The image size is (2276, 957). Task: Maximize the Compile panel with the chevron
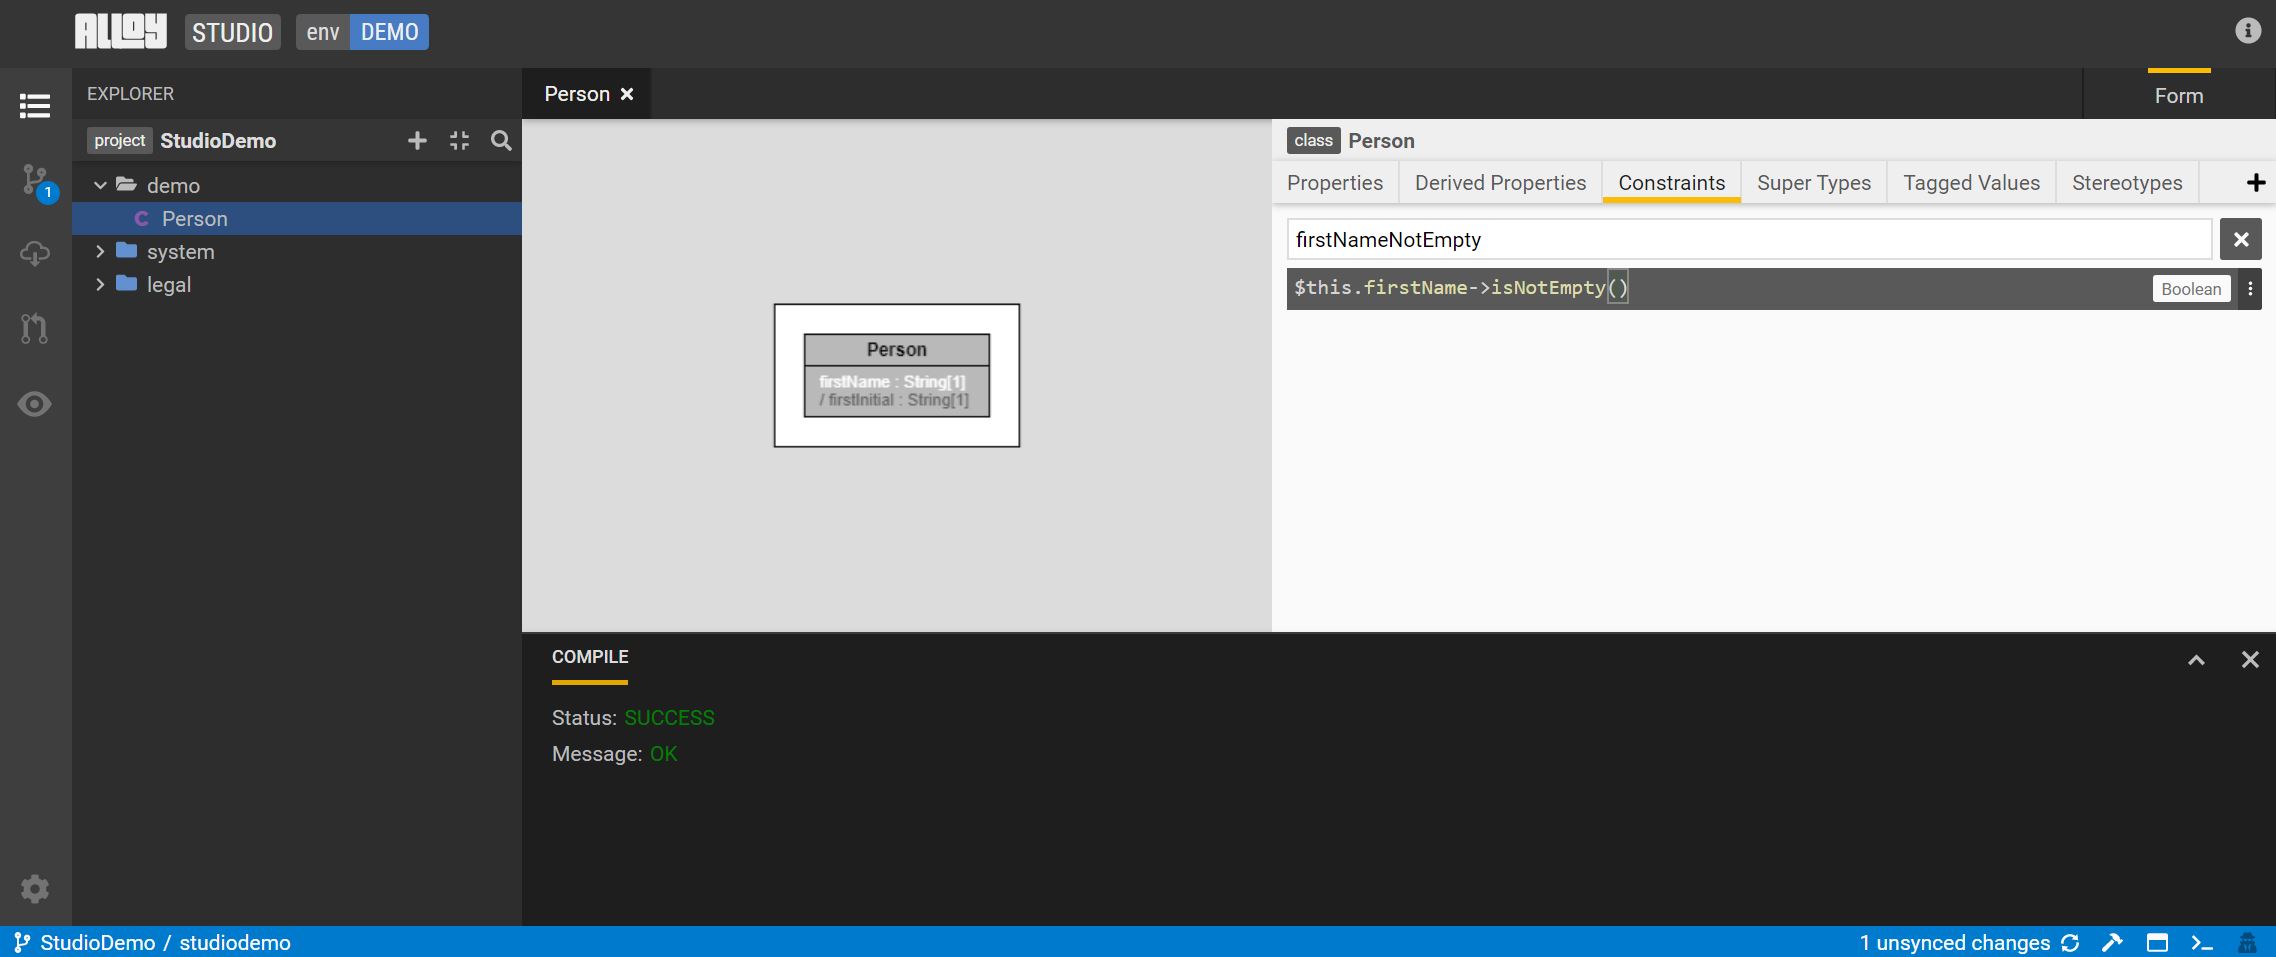click(x=2196, y=660)
